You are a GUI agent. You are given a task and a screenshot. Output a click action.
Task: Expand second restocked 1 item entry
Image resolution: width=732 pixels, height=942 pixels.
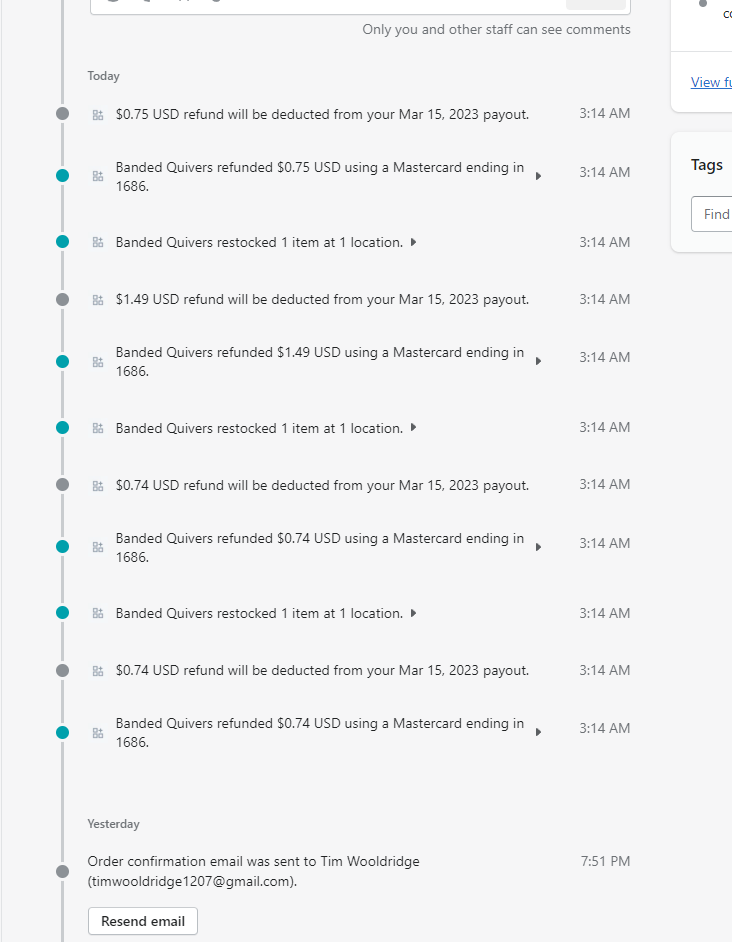pos(413,428)
